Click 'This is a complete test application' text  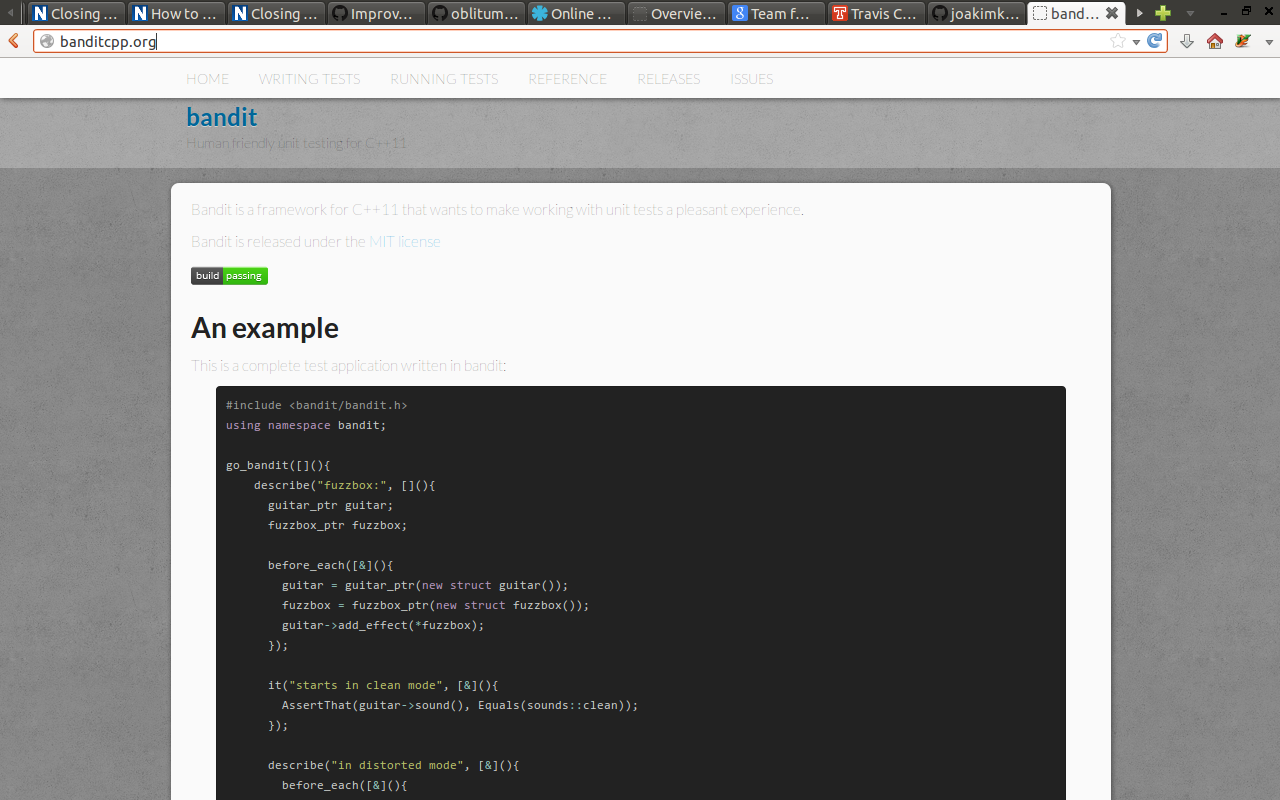pyautogui.click(x=349, y=365)
